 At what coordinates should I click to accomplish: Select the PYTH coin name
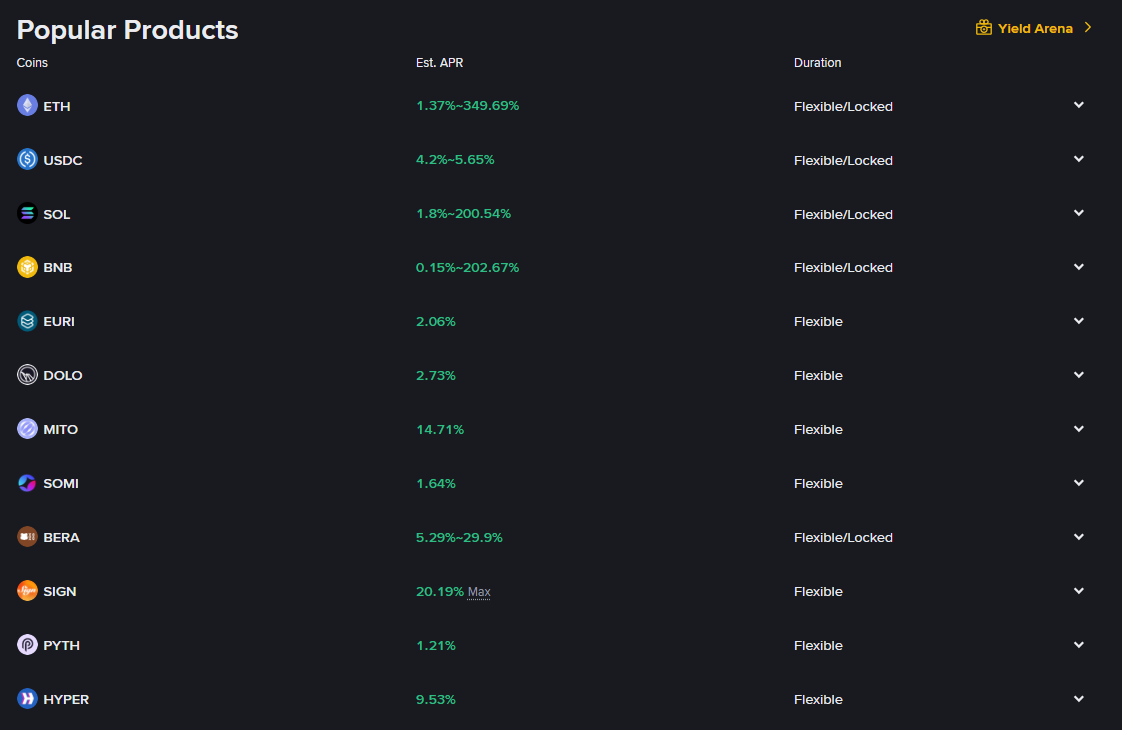[x=61, y=646]
